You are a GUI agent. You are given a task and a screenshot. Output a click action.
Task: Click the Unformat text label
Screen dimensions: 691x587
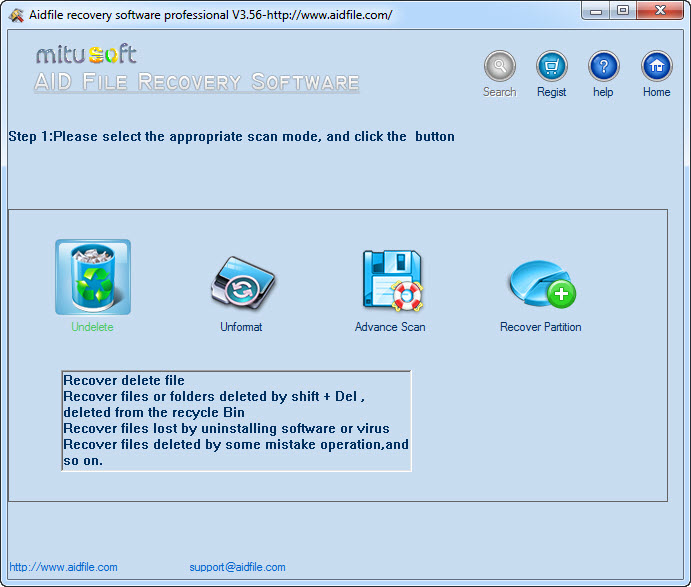click(241, 327)
